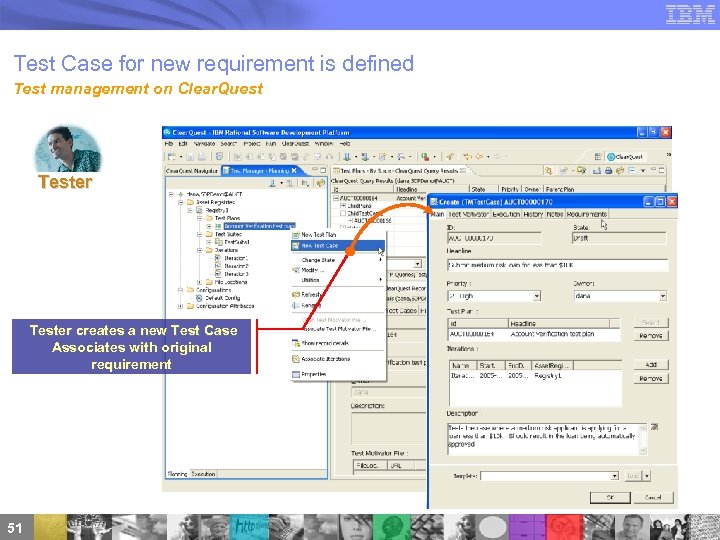Click Add button beside Iterations table

[650, 365]
